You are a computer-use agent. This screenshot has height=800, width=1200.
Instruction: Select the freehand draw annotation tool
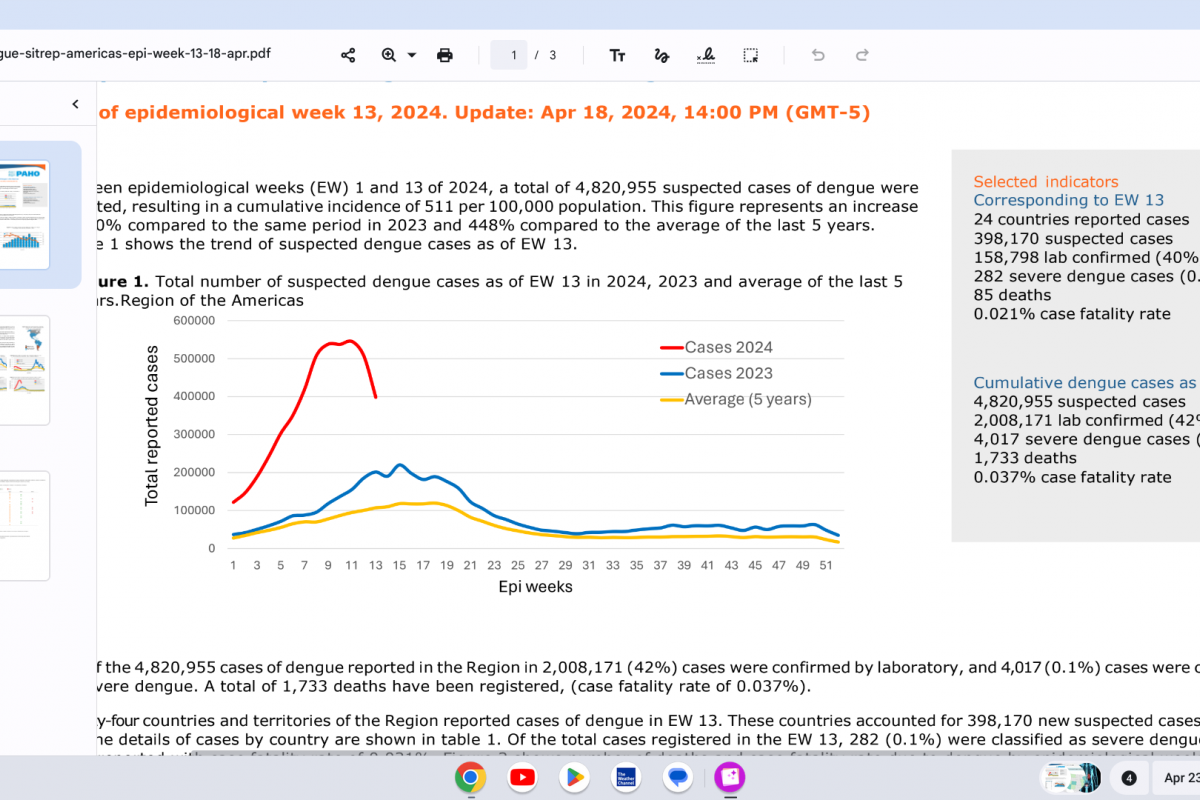point(661,55)
